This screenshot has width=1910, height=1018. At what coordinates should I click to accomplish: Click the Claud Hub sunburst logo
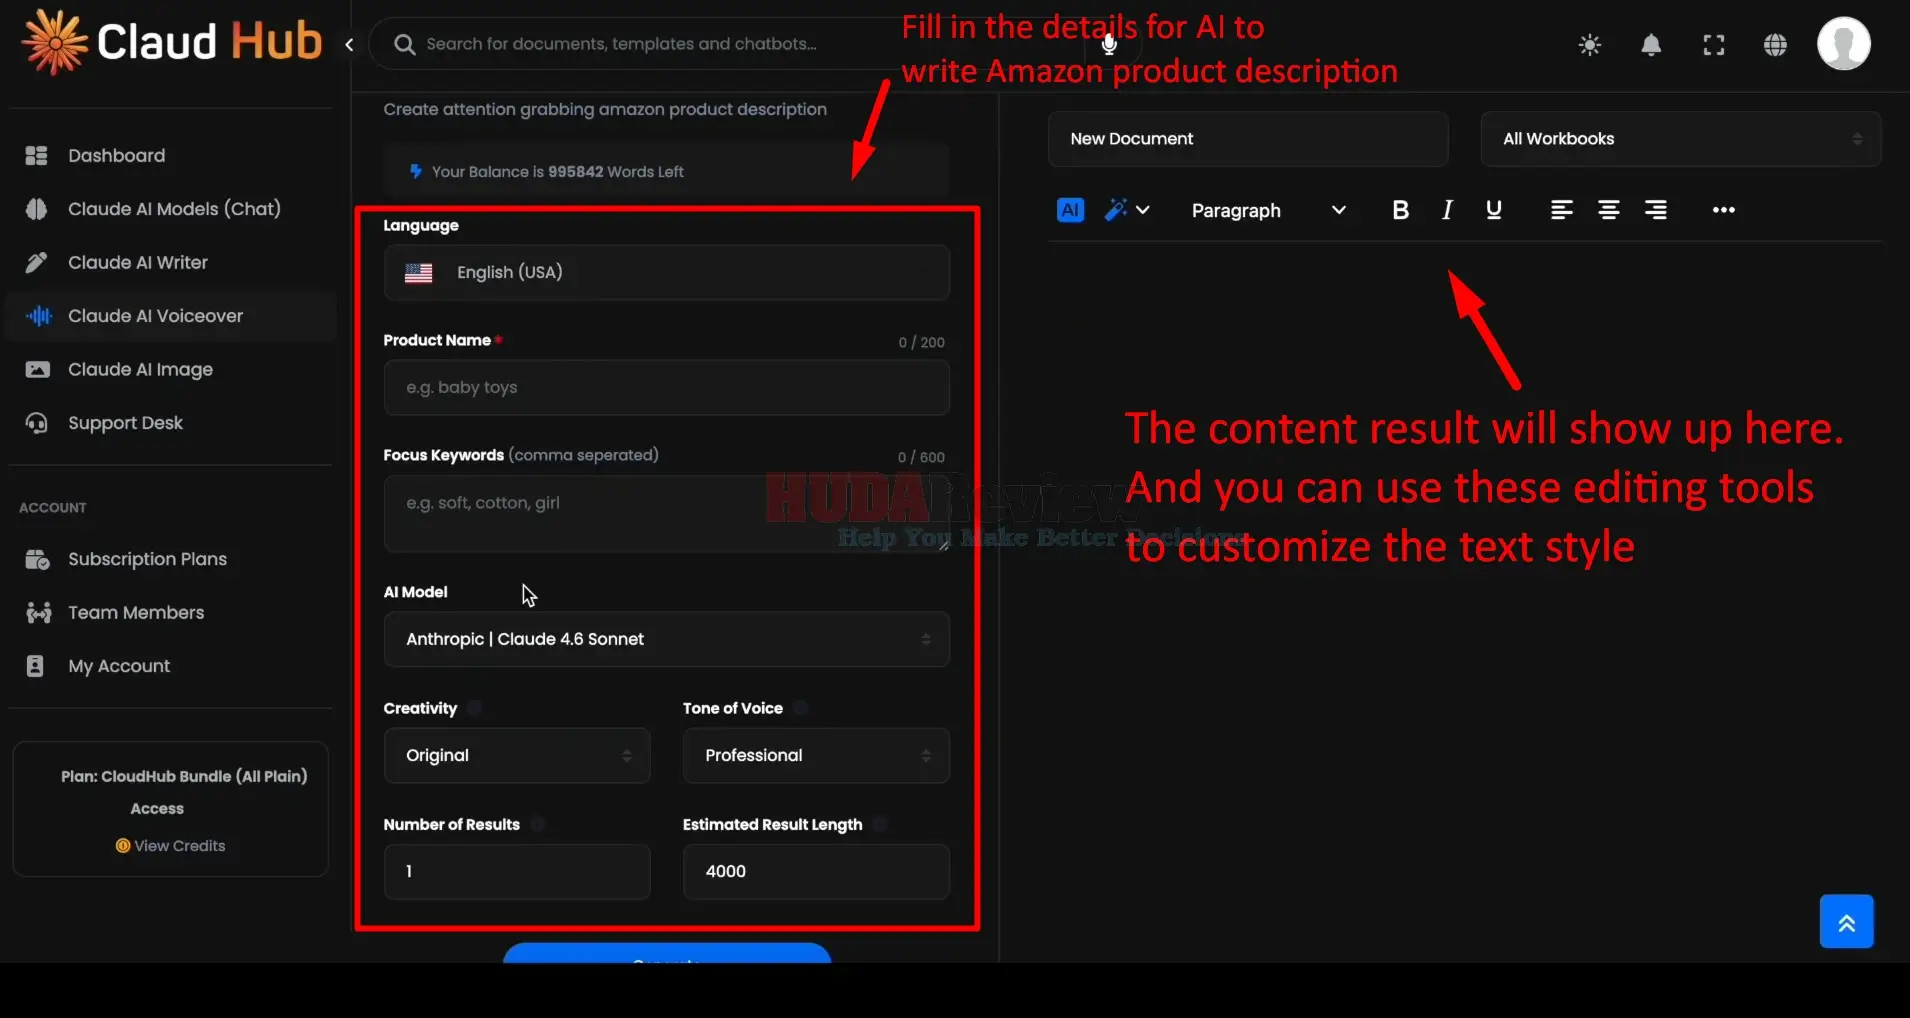coord(55,42)
